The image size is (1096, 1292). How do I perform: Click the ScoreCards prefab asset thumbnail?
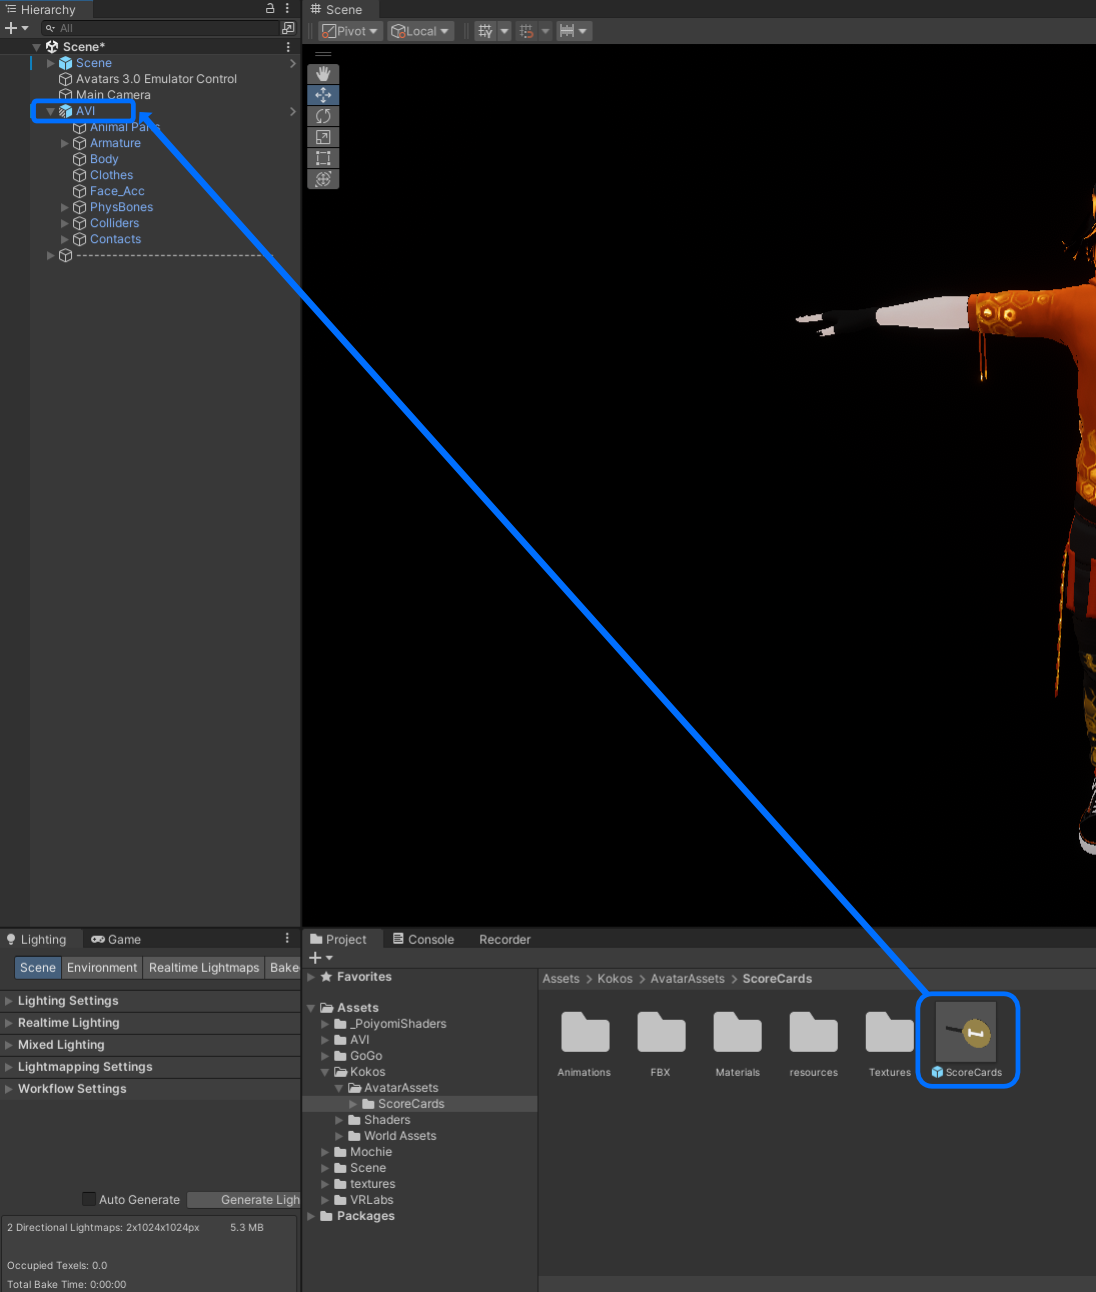tap(966, 1033)
